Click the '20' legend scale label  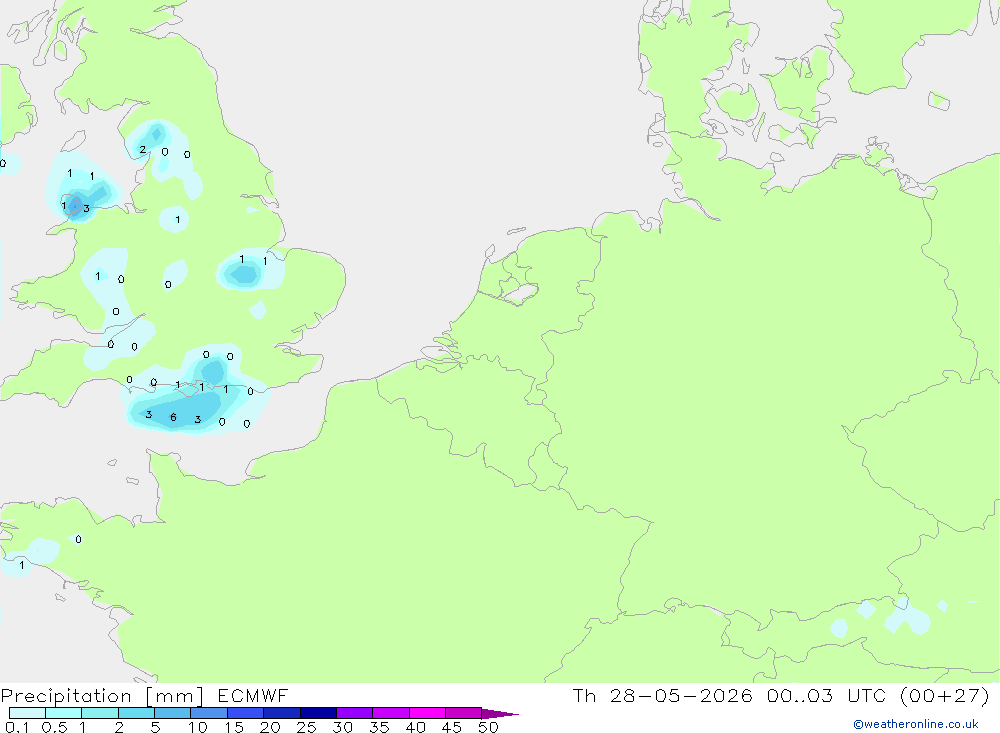[270, 727]
